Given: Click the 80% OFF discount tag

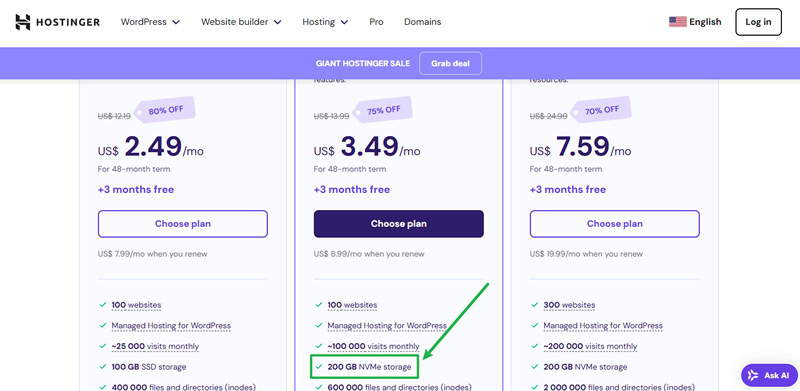Looking at the screenshot, I should point(164,110).
